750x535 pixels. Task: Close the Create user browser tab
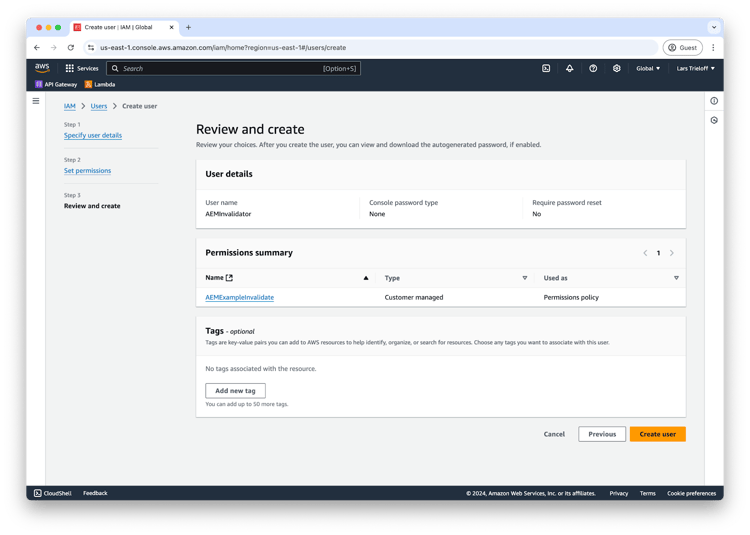click(171, 27)
